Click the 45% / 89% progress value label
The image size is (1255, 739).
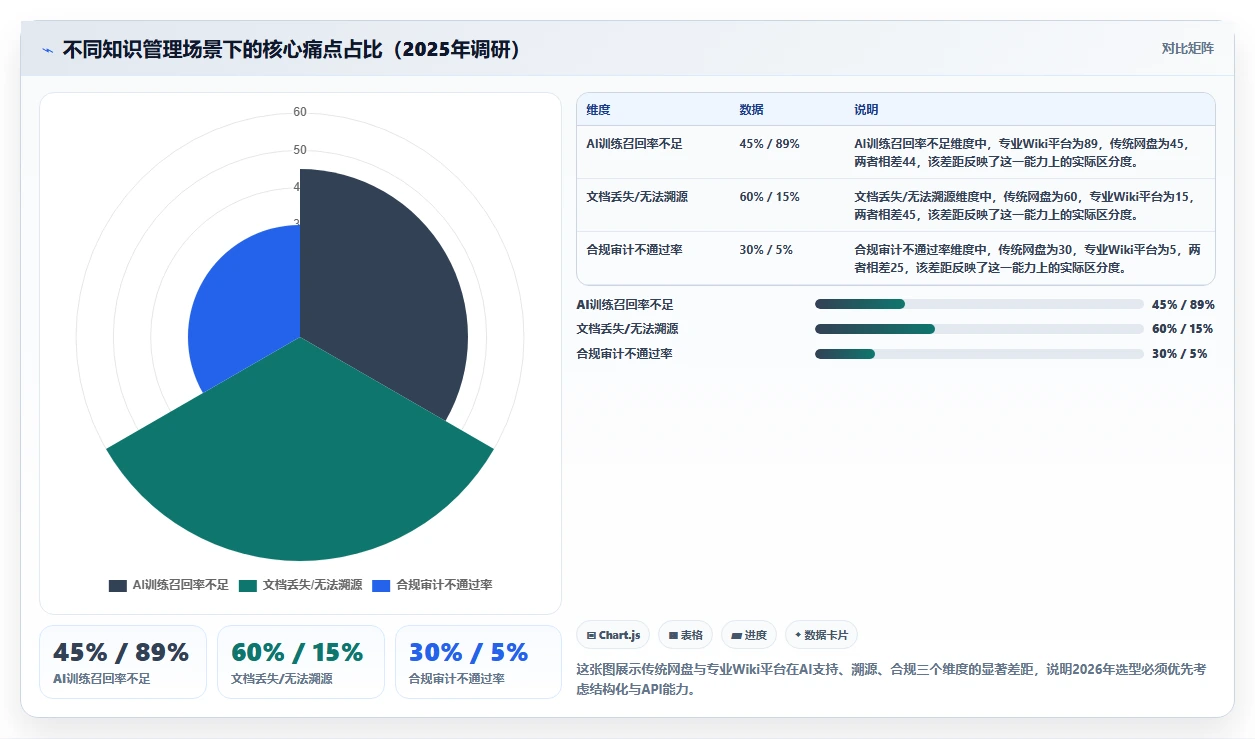click(x=1183, y=305)
